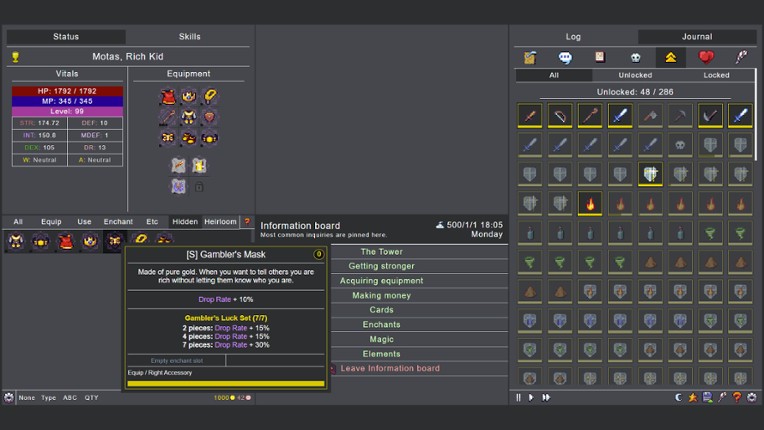Click the trophy icon beside player name
The image size is (764, 430).
(15, 57)
